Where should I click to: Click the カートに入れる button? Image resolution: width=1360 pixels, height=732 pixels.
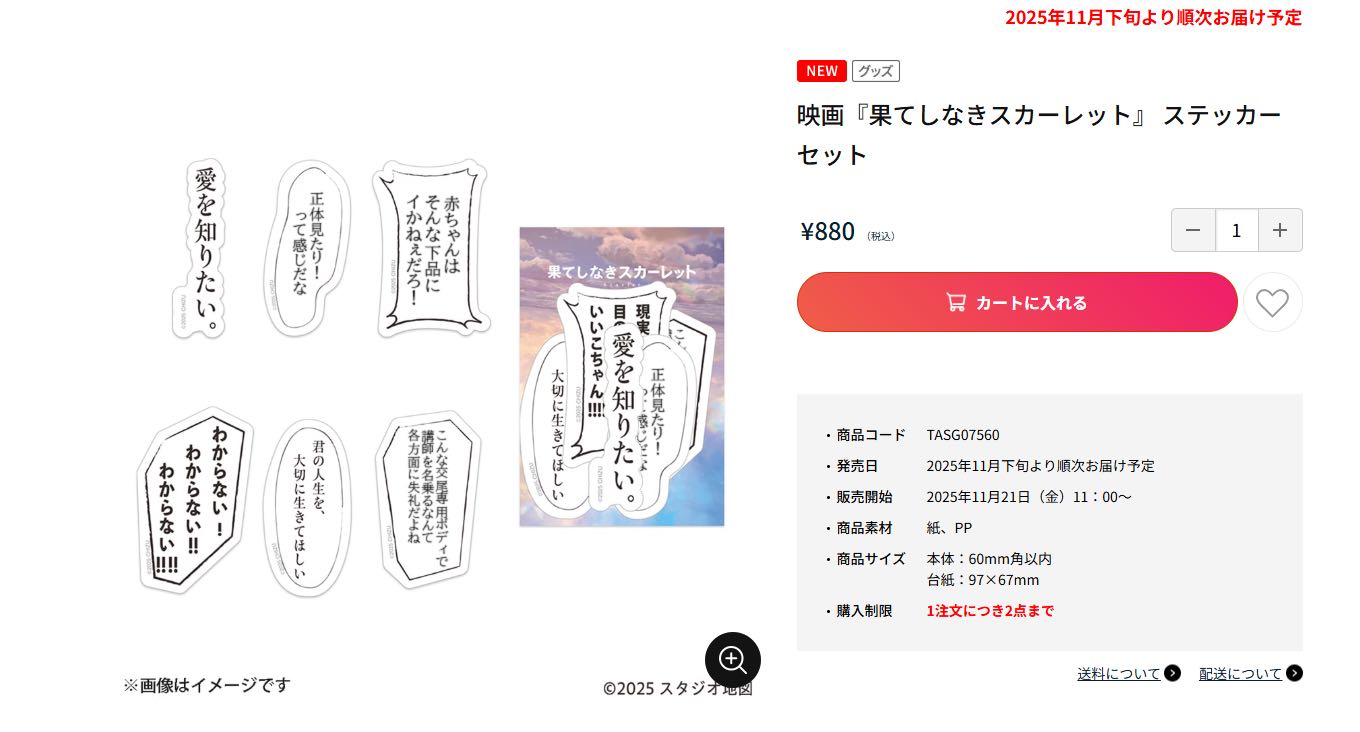tap(1017, 302)
